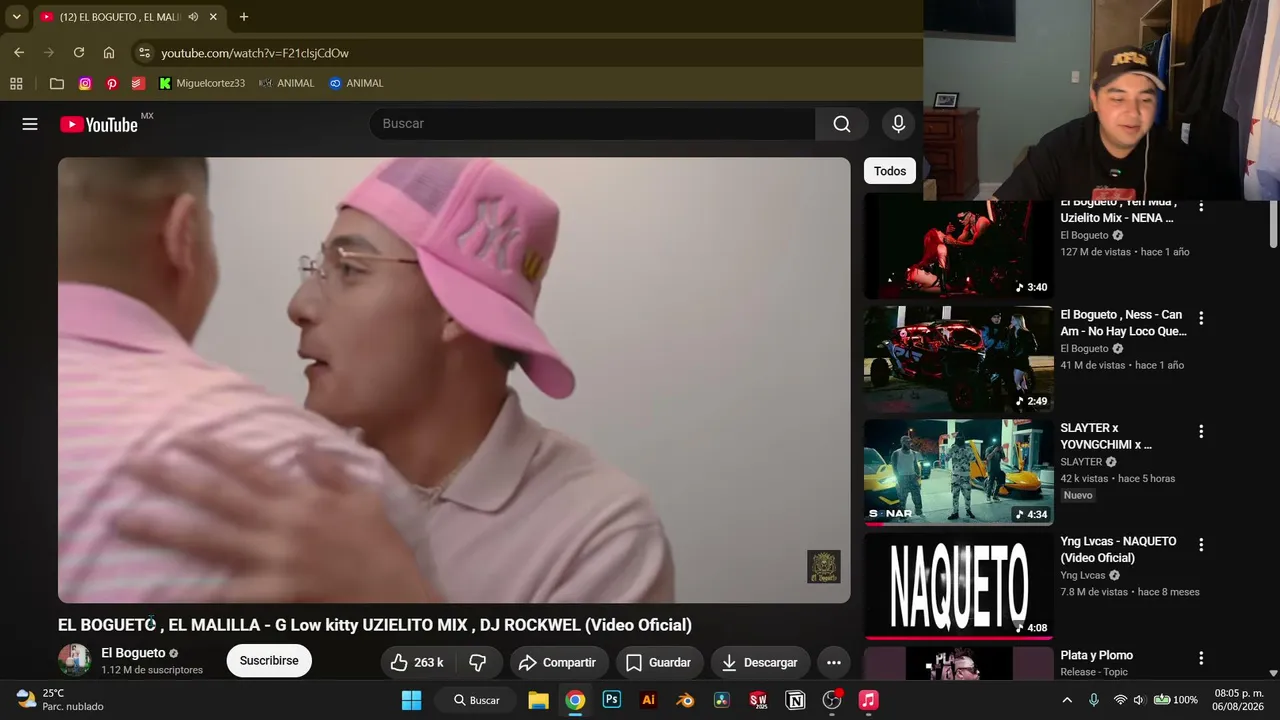Screen dimensions: 1280x720
Task: Open the OBS Studio taskbar icon
Action: pos(832,700)
